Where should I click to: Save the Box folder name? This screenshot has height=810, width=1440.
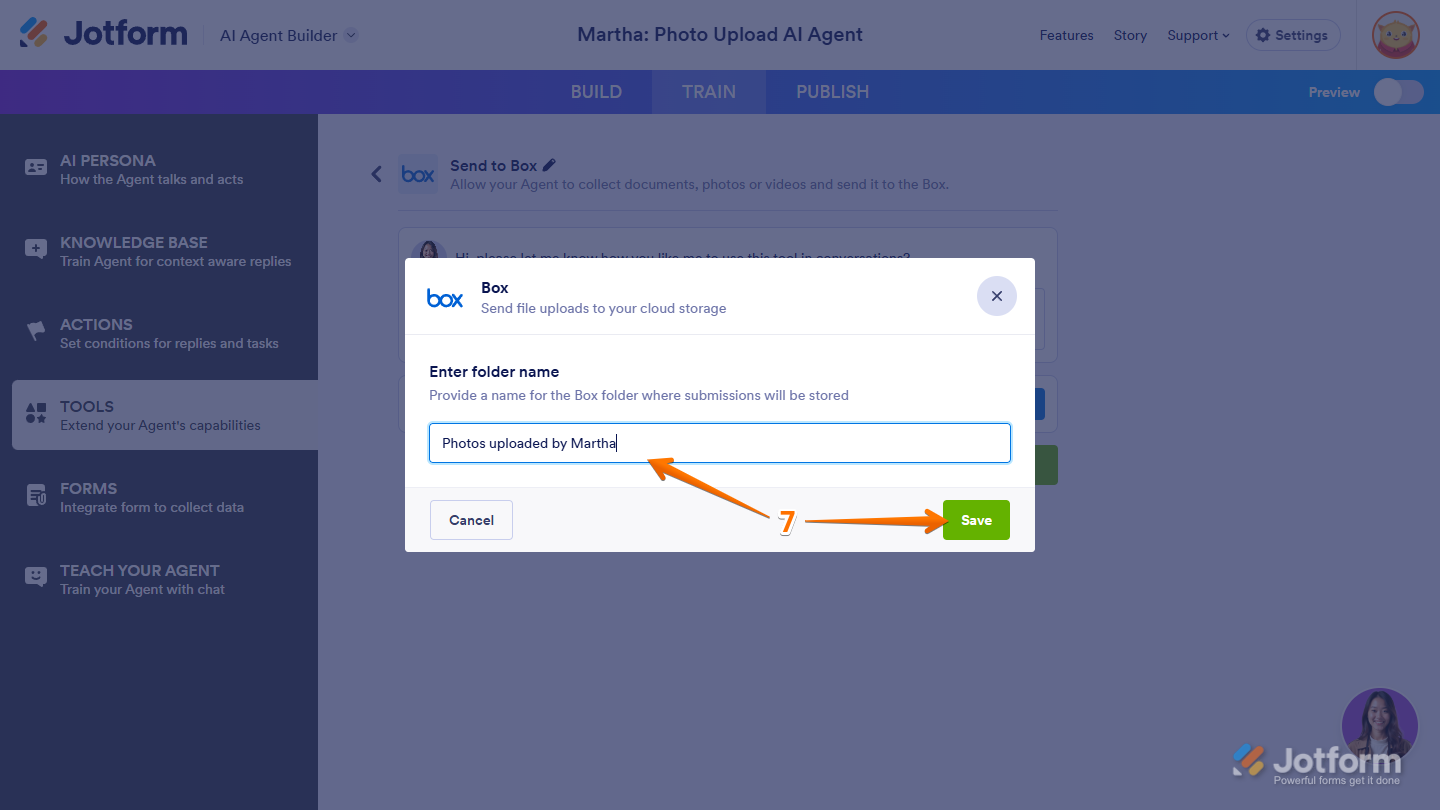[976, 520]
